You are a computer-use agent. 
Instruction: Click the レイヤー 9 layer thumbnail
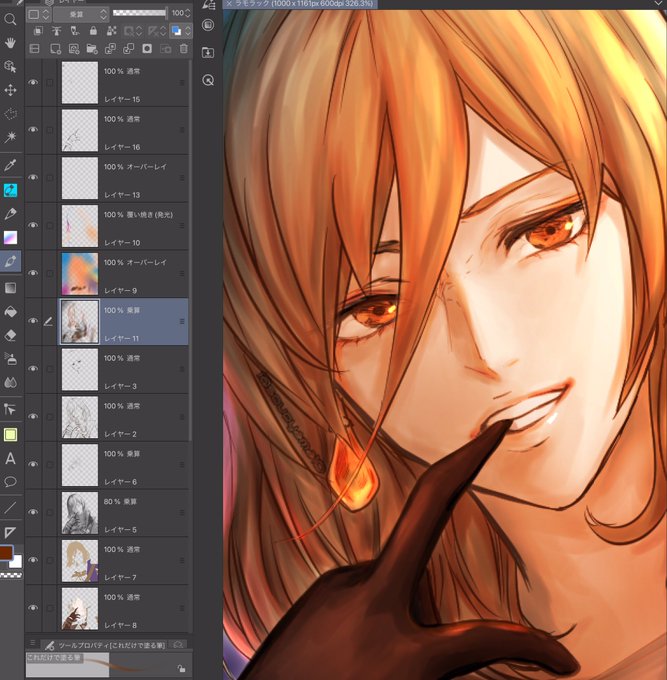click(80, 274)
